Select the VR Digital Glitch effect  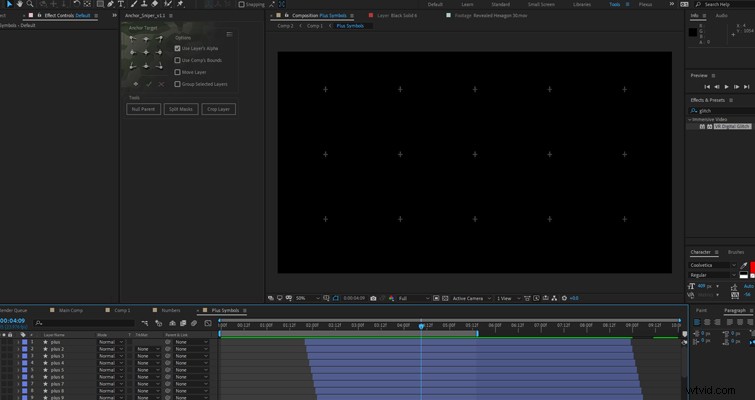point(732,126)
